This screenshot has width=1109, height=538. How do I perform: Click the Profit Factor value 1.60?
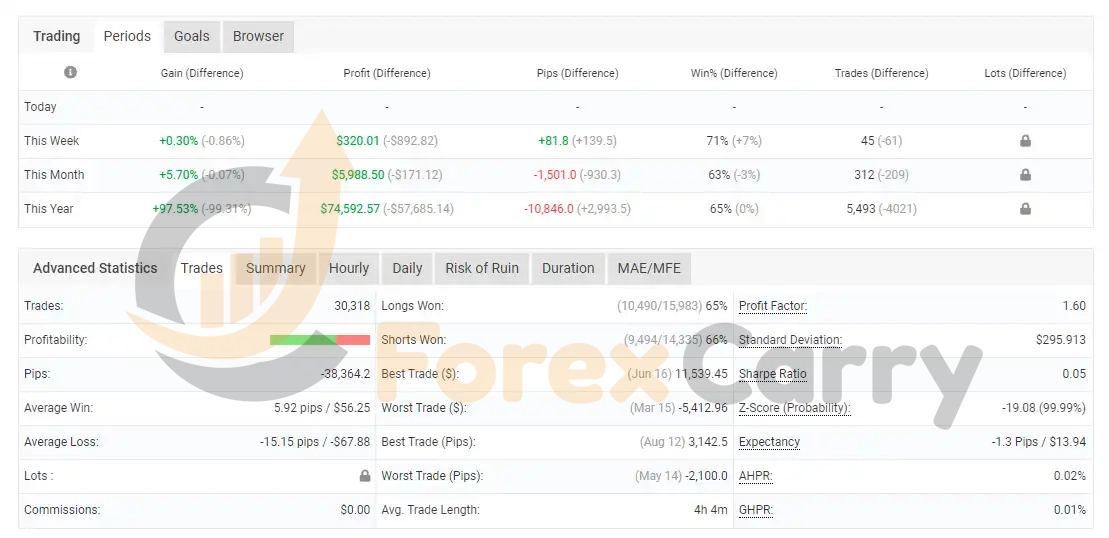pyautogui.click(x=1074, y=306)
